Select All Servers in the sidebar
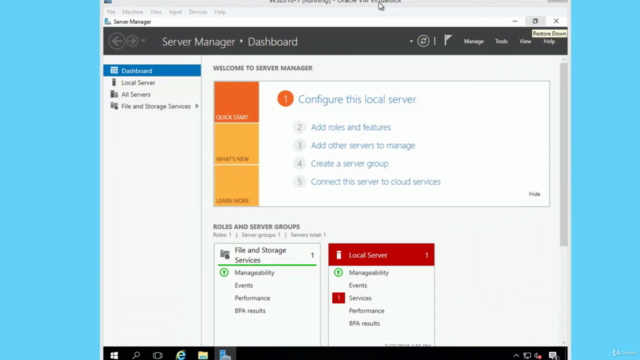 (152, 94)
